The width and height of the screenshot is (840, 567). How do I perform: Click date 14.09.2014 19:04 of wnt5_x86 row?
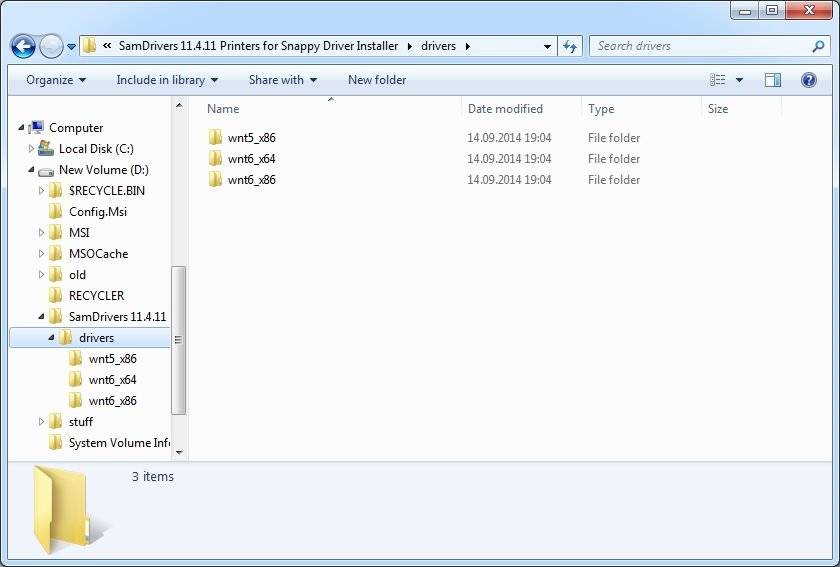click(509, 138)
